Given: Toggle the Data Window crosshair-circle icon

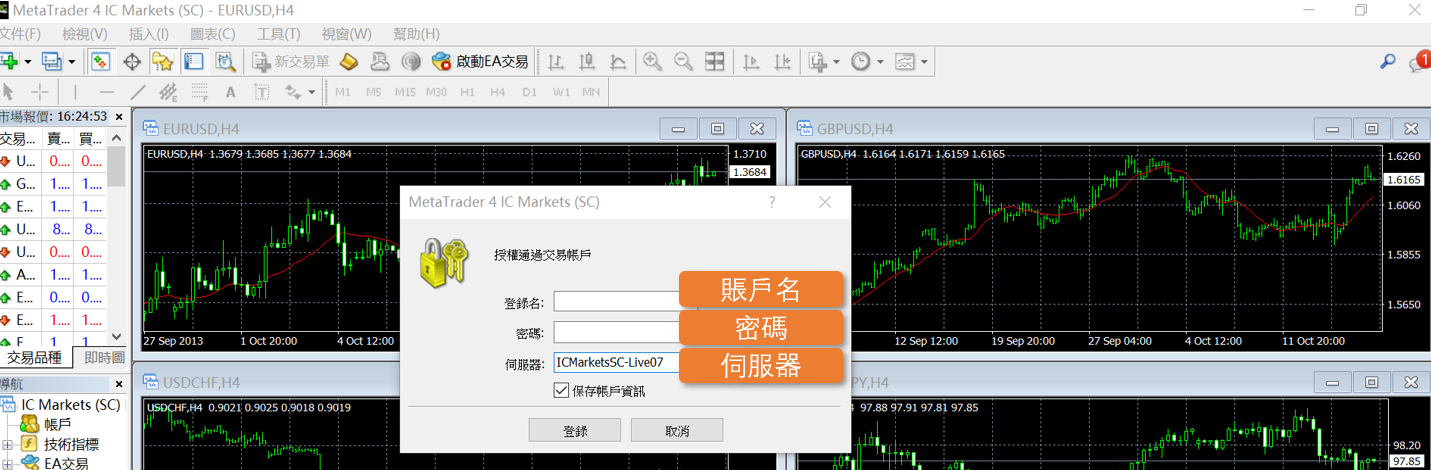Looking at the screenshot, I should coord(131,61).
